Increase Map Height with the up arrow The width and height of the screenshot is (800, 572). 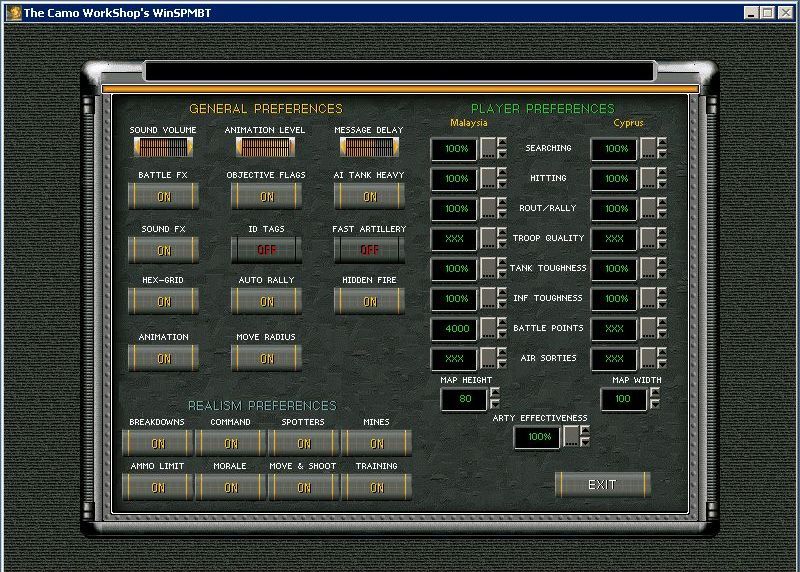494,393
